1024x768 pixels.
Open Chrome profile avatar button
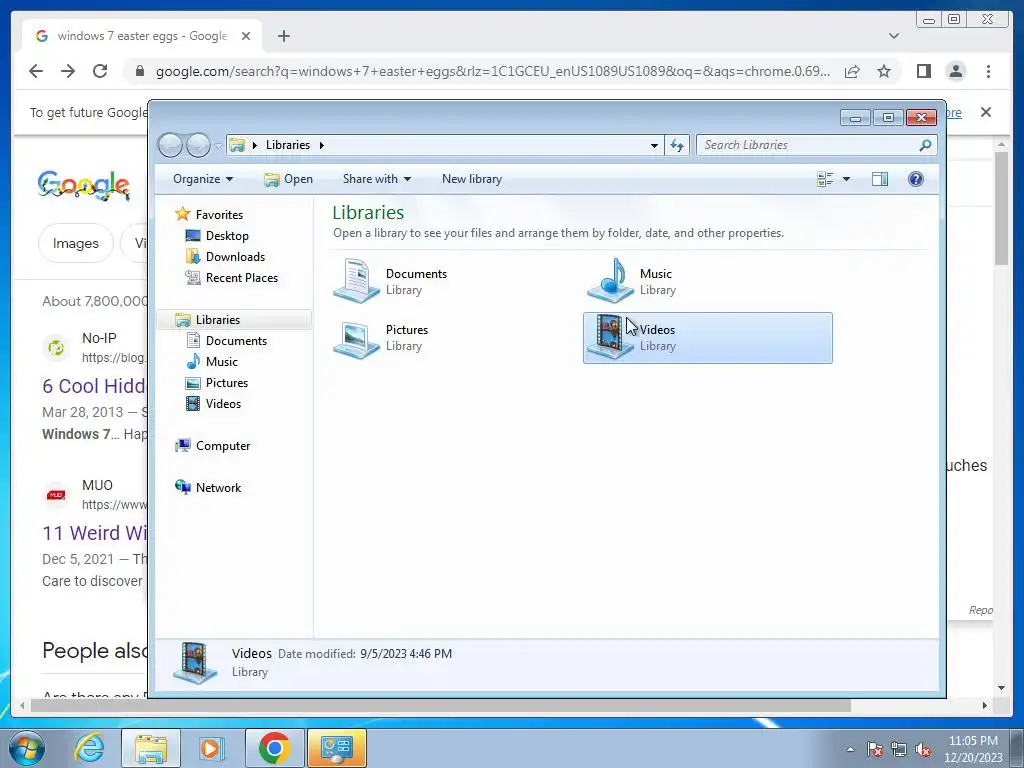click(955, 71)
